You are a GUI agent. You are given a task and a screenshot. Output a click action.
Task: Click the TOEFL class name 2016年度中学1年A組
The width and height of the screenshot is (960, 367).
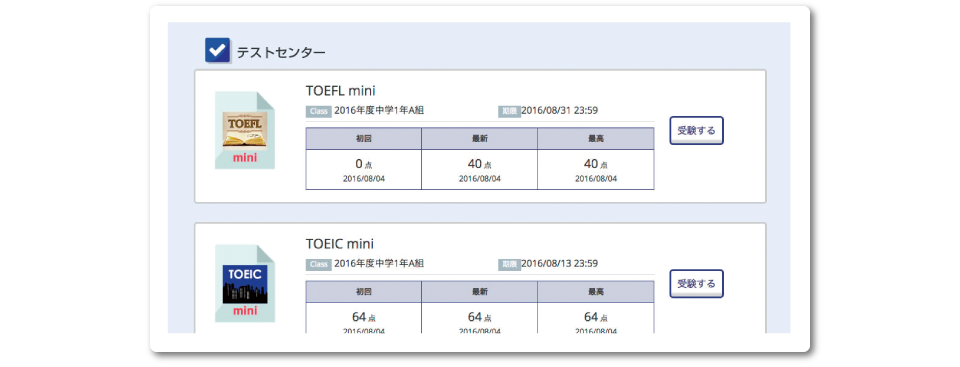point(379,111)
